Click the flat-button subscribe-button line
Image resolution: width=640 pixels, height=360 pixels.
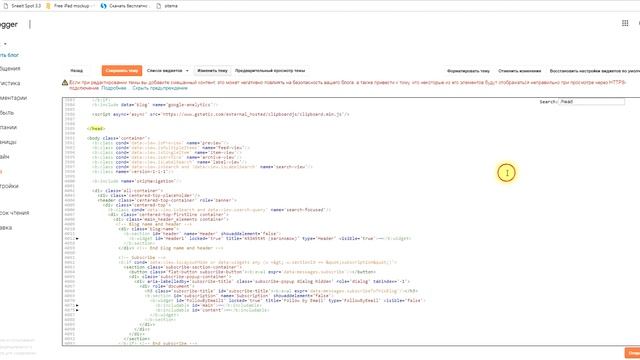253,272
